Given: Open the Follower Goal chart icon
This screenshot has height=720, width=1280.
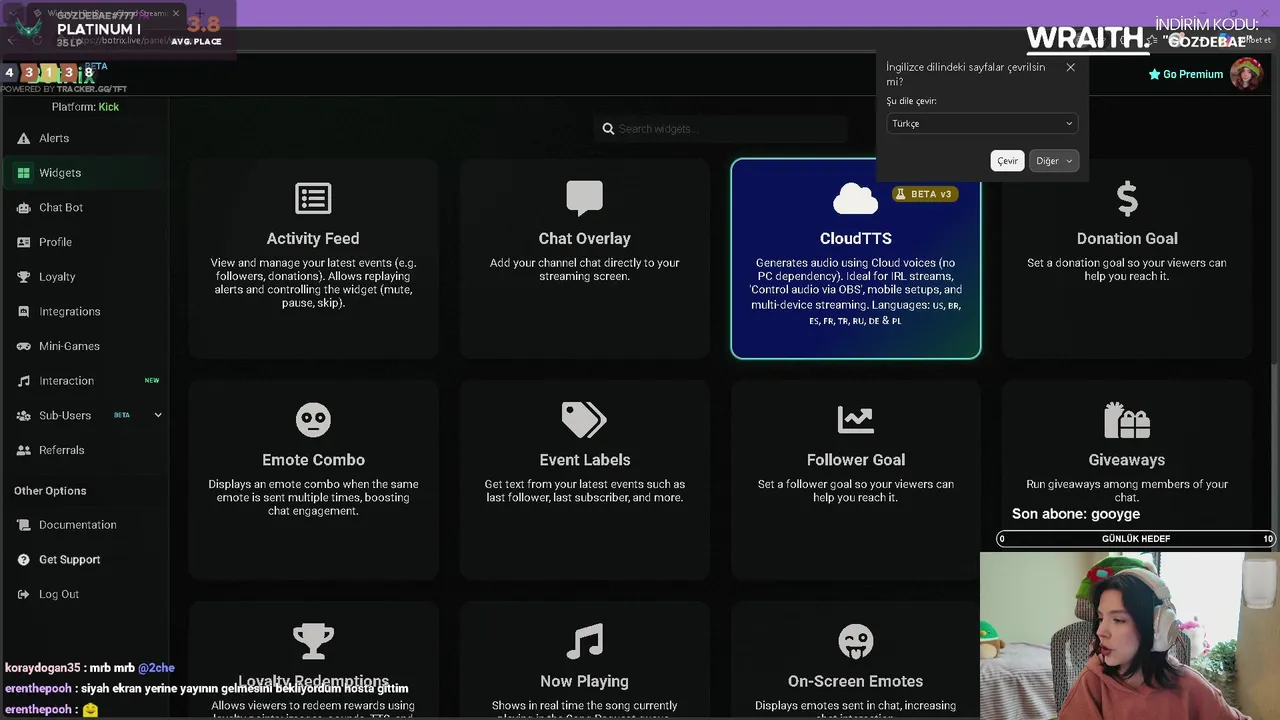Looking at the screenshot, I should [856, 419].
